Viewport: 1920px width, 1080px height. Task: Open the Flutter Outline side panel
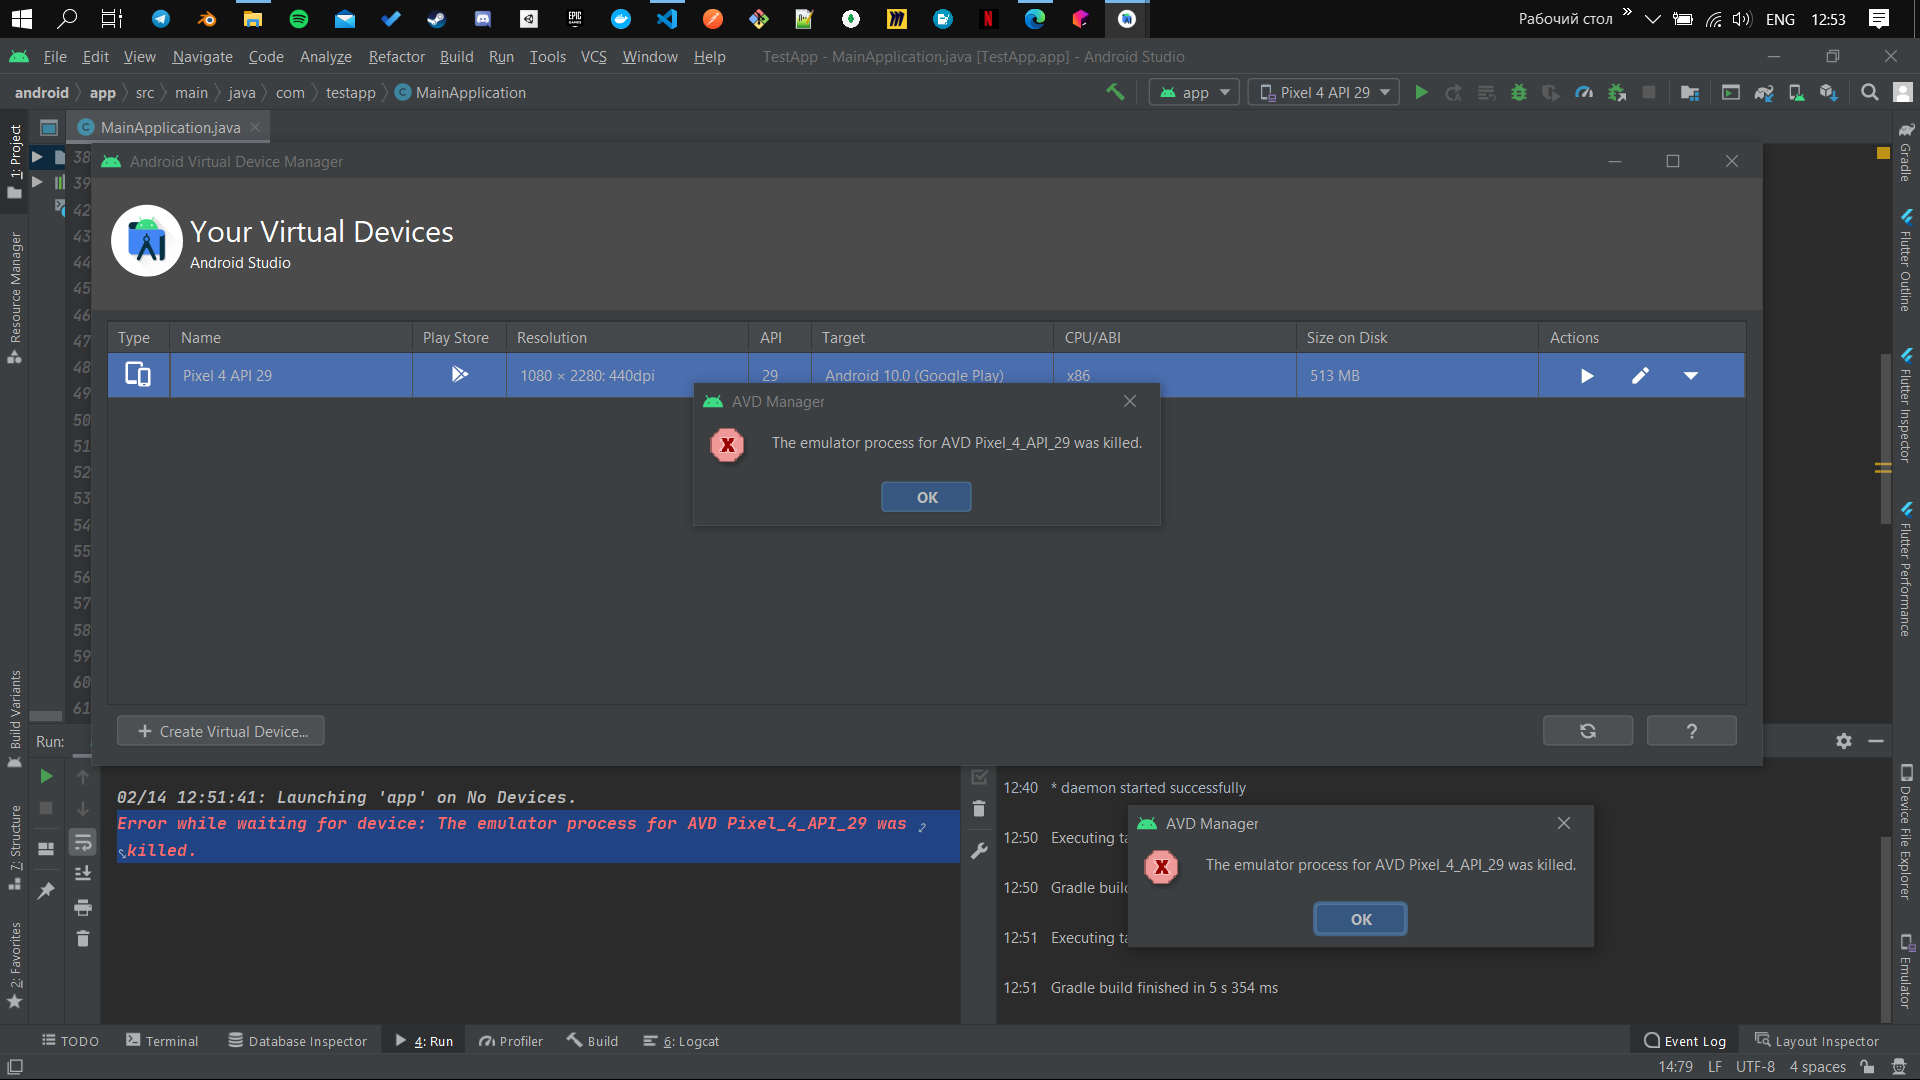coord(1906,260)
